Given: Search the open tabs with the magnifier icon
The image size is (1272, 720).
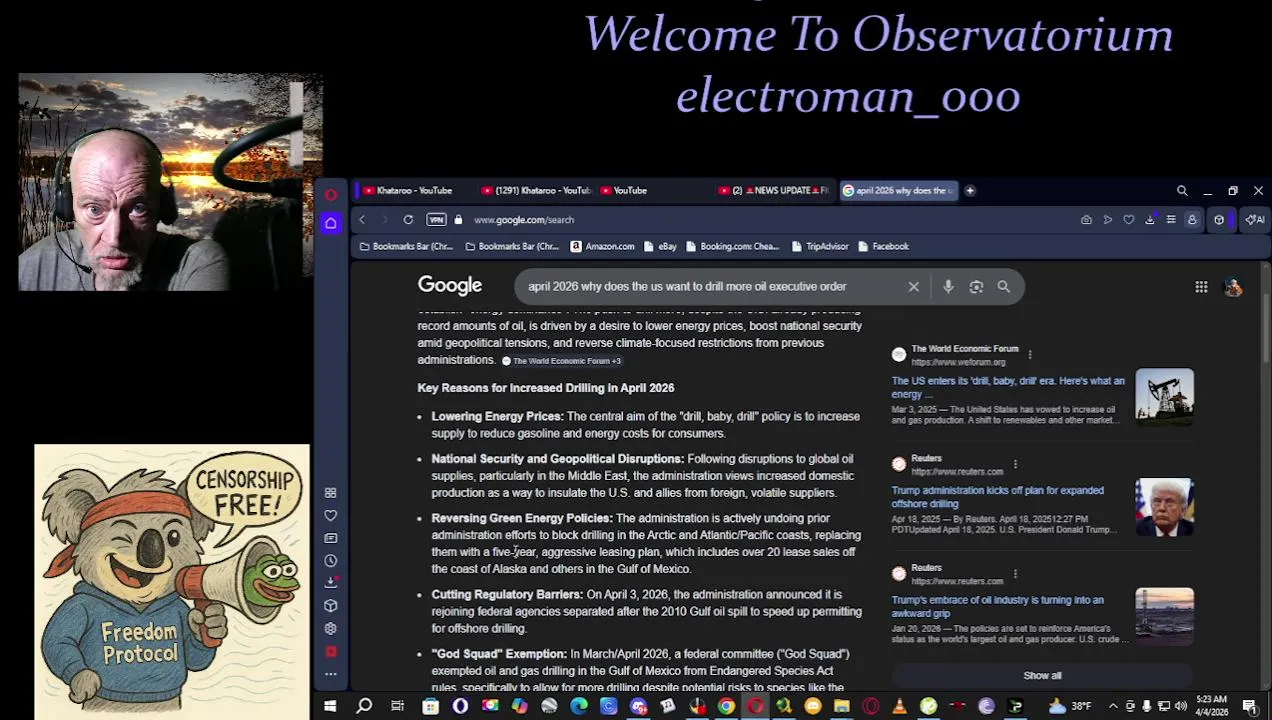Looking at the screenshot, I should tap(1182, 191).
